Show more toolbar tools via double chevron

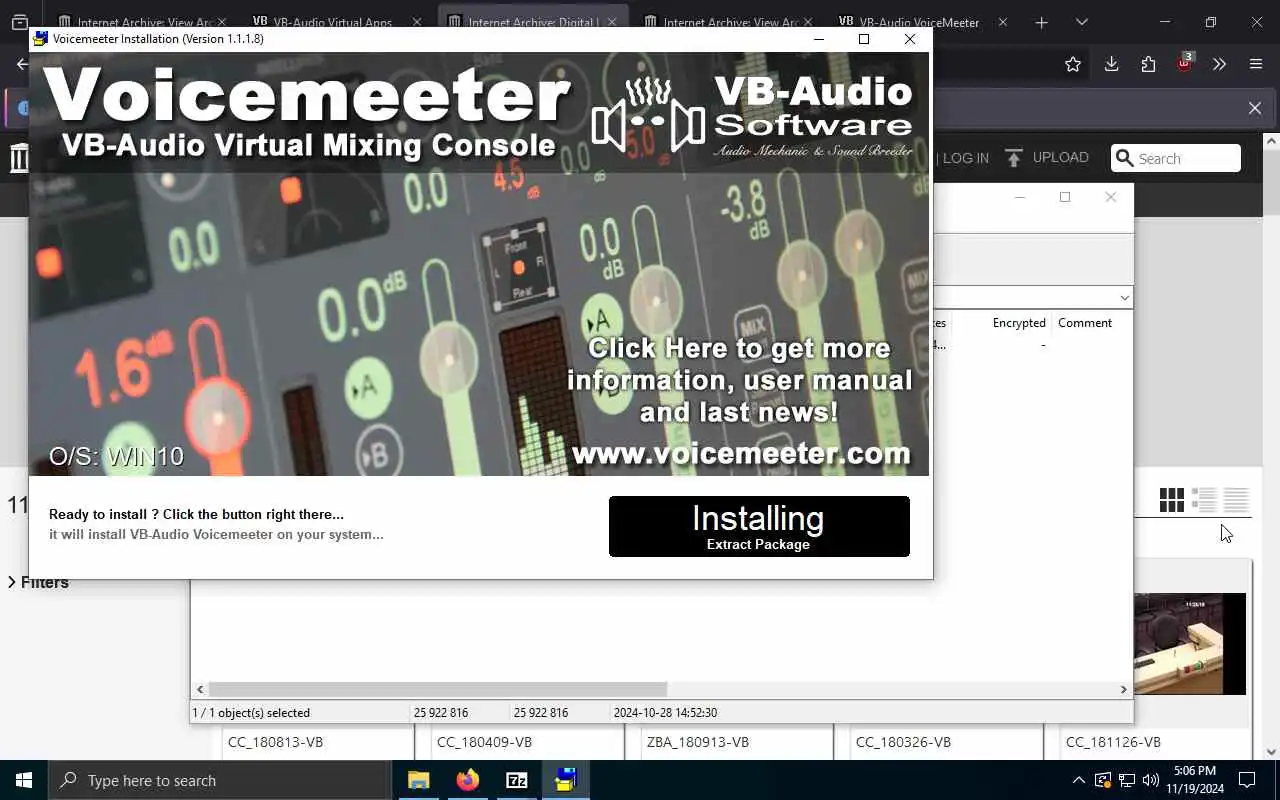tap(1219, 64)
